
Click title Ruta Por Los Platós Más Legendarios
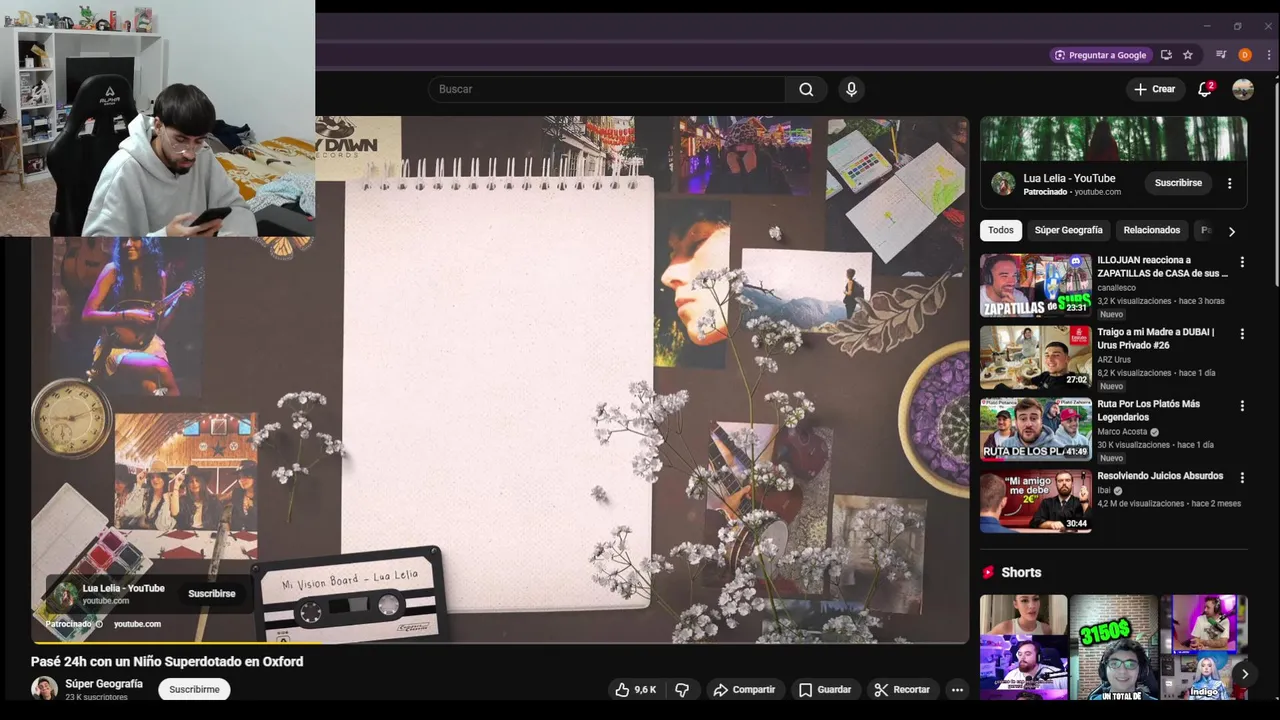(1148, 410)
